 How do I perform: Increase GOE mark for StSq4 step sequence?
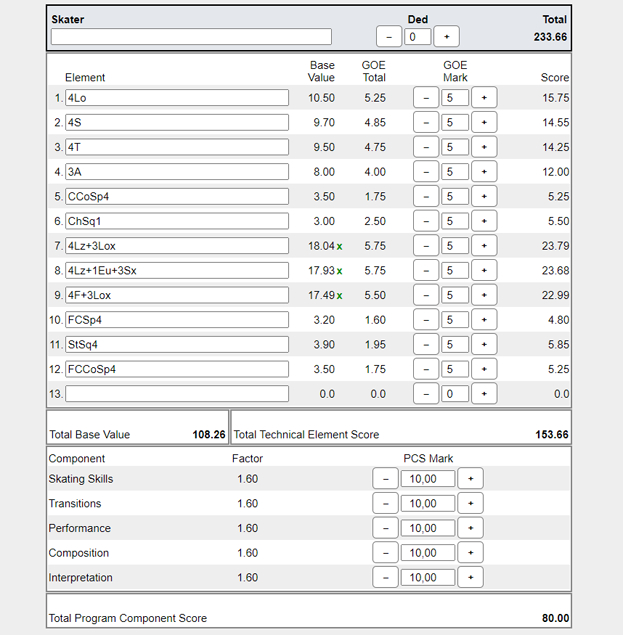(x=484, y=344)
